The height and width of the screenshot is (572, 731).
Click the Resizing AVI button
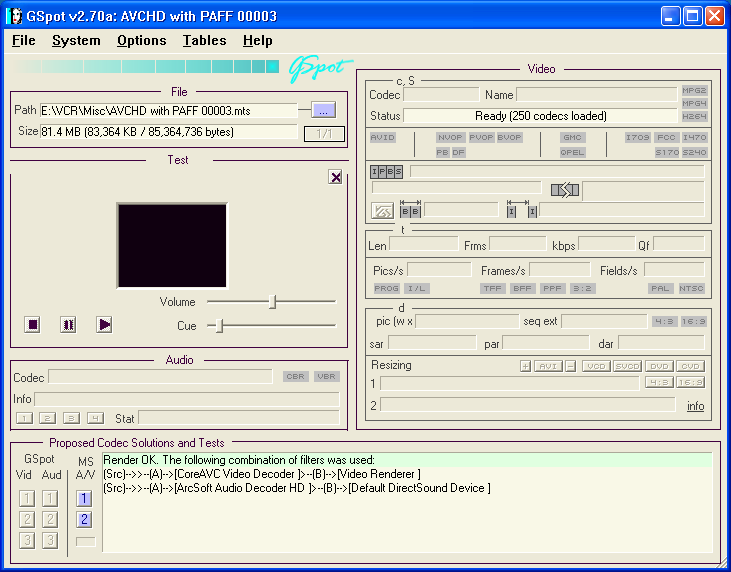(x=548, y=366)
